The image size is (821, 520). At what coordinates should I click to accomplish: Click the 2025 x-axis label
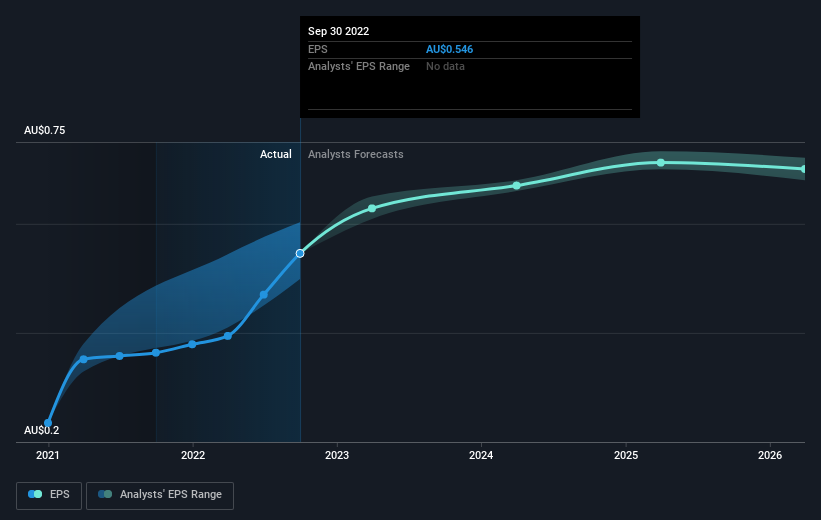coord(626,455)
